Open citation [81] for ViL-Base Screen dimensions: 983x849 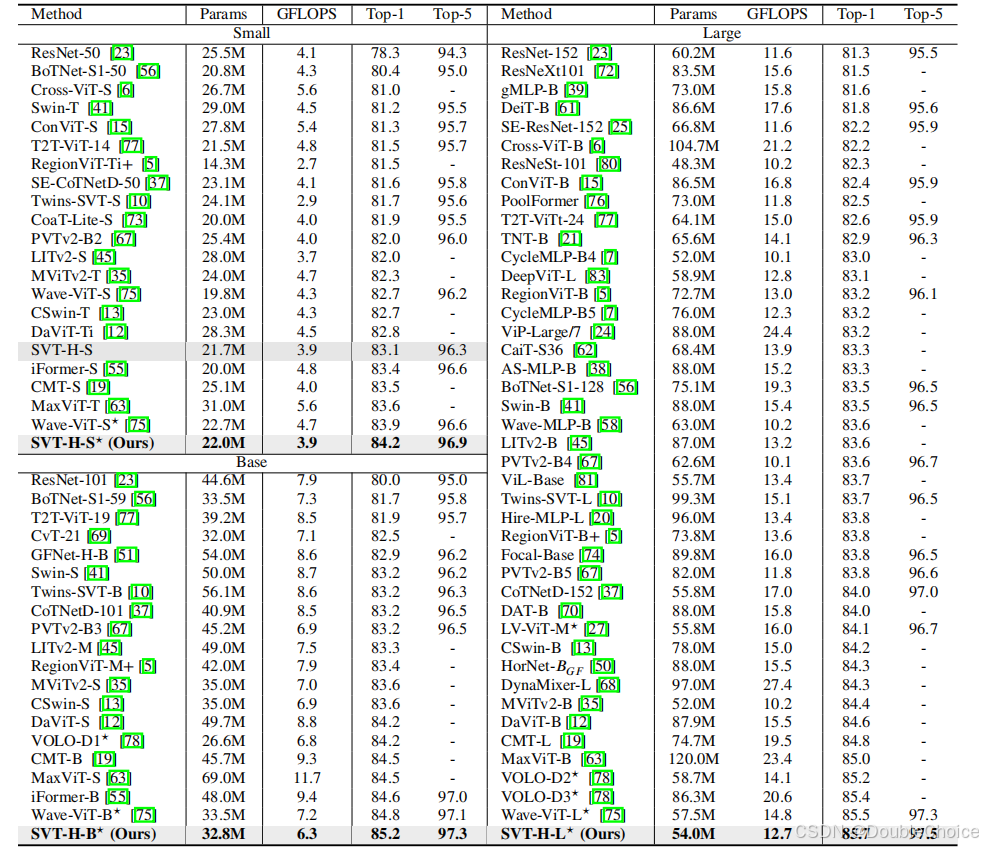coord(586,480)
